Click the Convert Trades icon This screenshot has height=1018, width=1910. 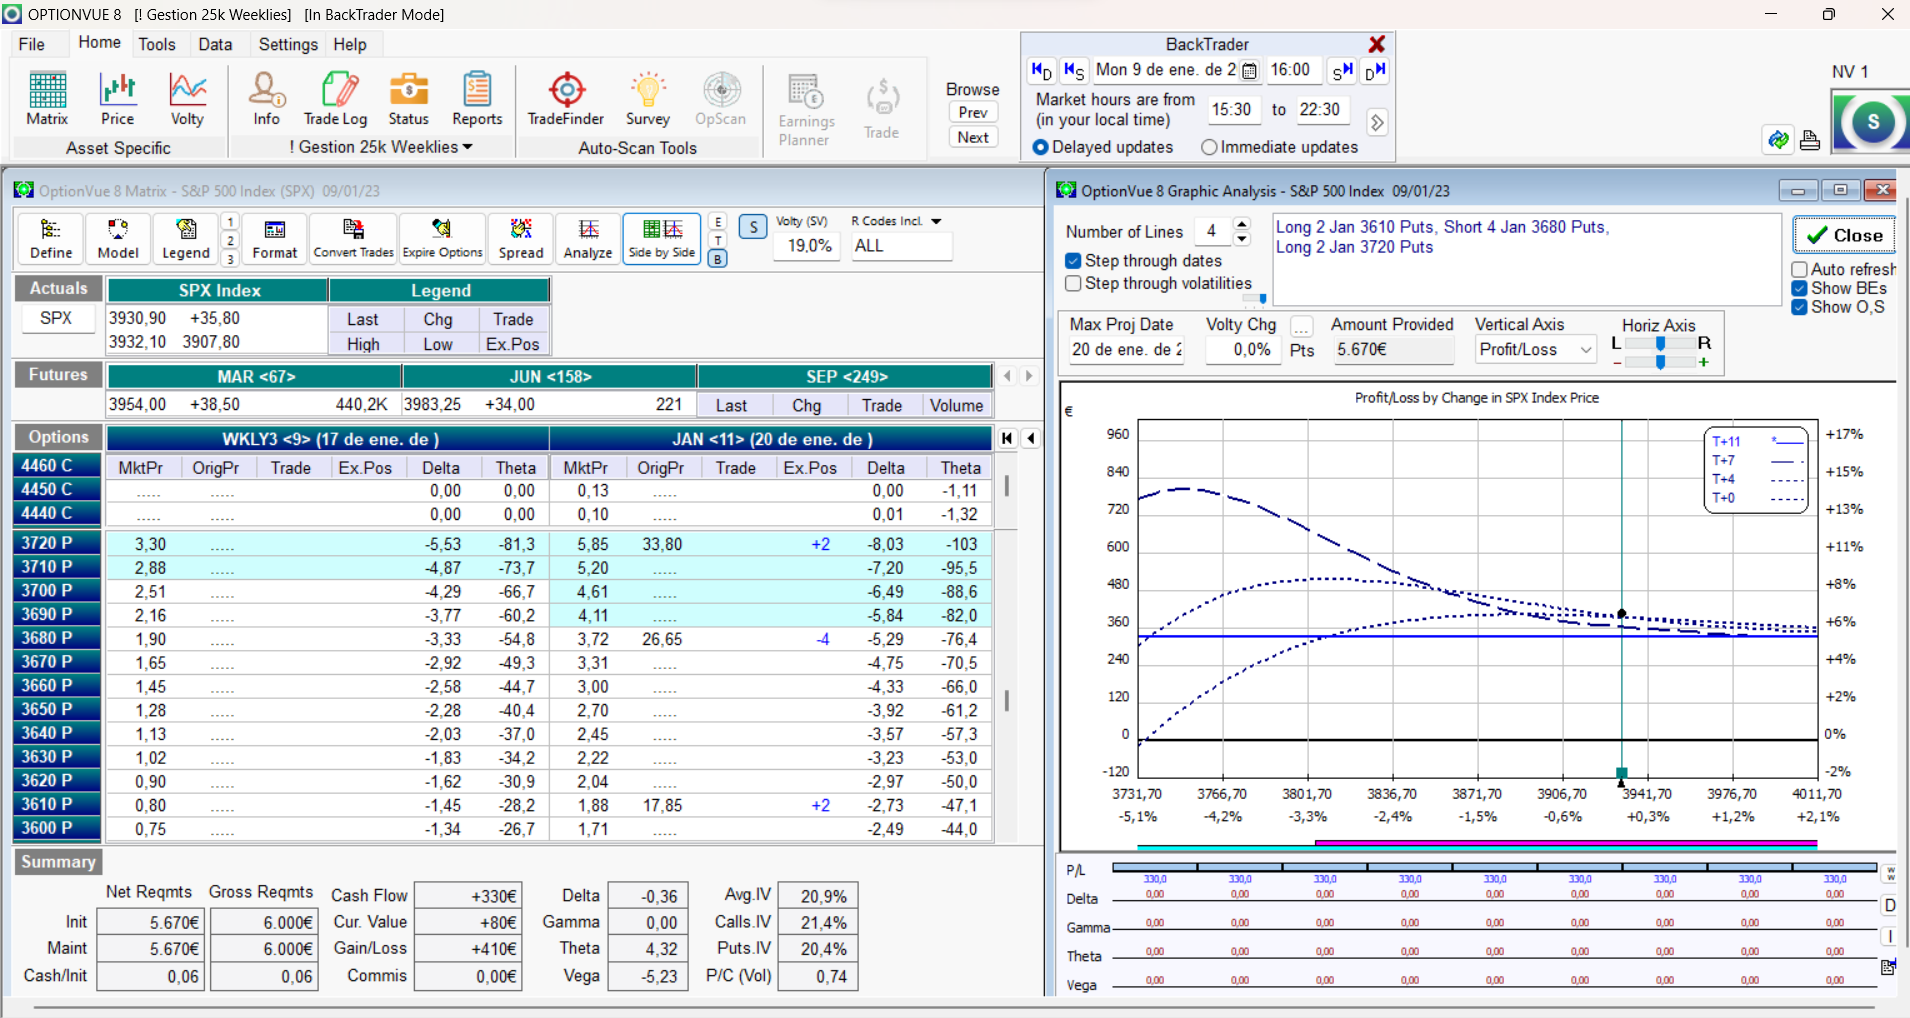click(353, 238)
